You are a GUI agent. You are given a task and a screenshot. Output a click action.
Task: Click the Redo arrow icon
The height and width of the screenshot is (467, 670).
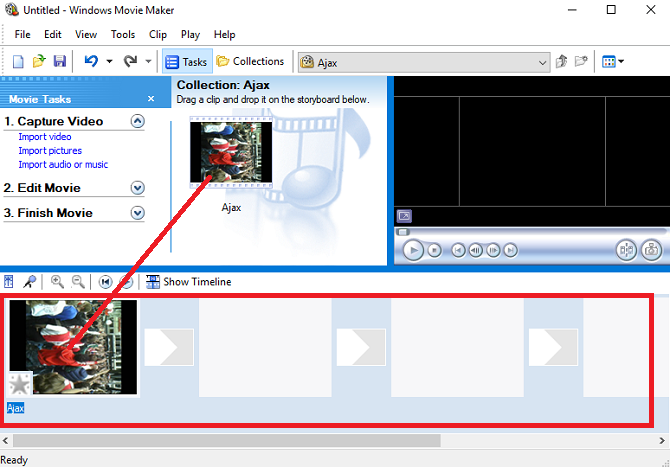[x=130, y=61]
